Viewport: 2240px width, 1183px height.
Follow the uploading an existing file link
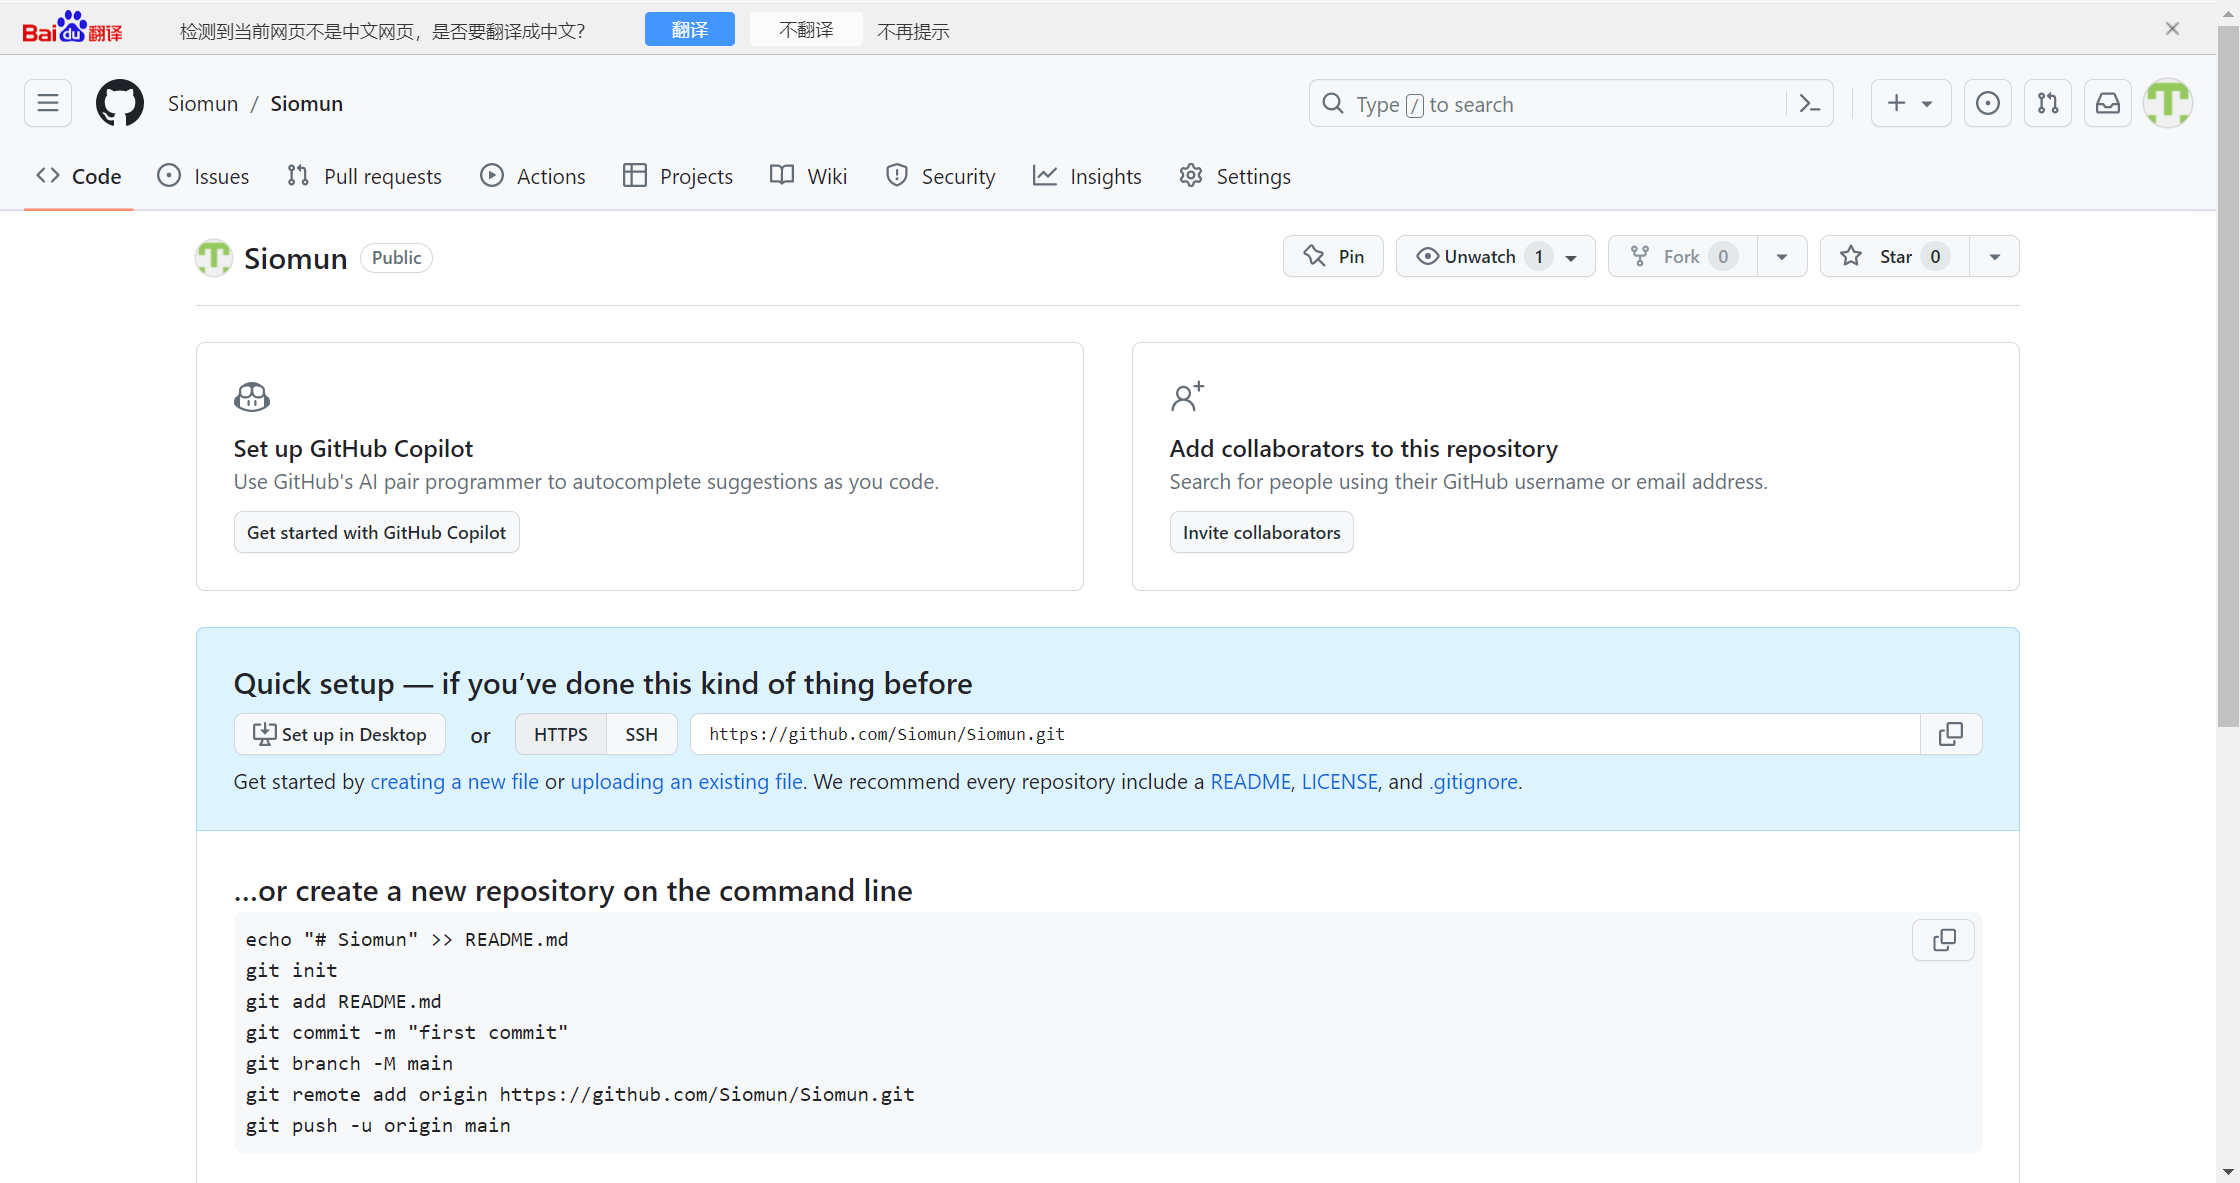pyautogui.click(x=687, y=781)
